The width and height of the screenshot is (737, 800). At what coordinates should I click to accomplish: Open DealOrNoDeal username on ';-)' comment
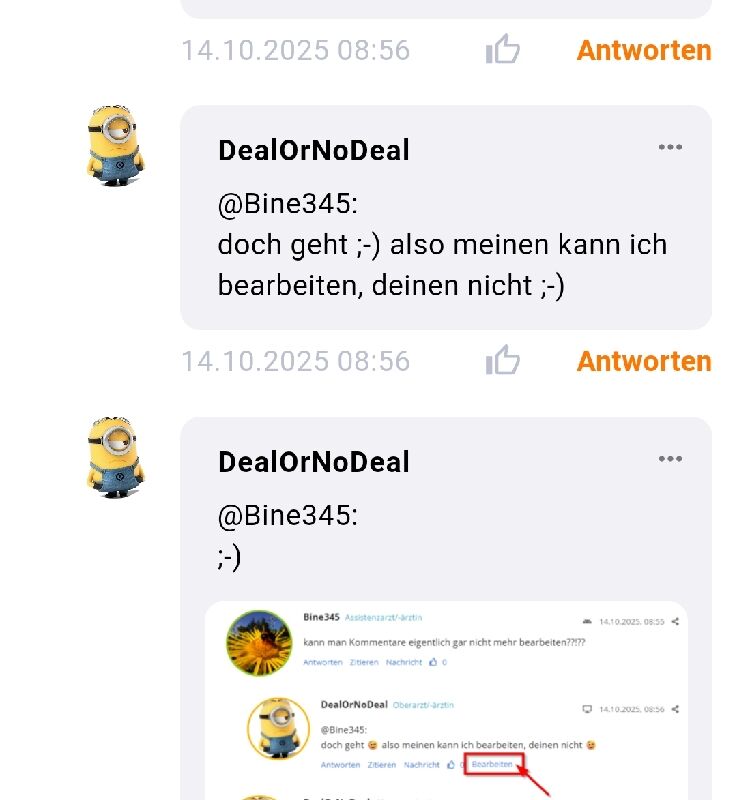click(x=314, y=462)
